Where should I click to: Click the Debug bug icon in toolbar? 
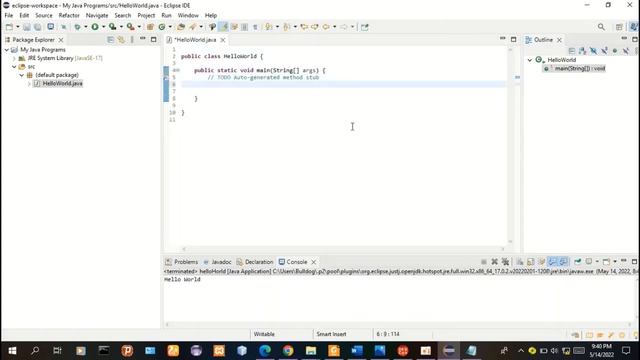click(77, 27)
